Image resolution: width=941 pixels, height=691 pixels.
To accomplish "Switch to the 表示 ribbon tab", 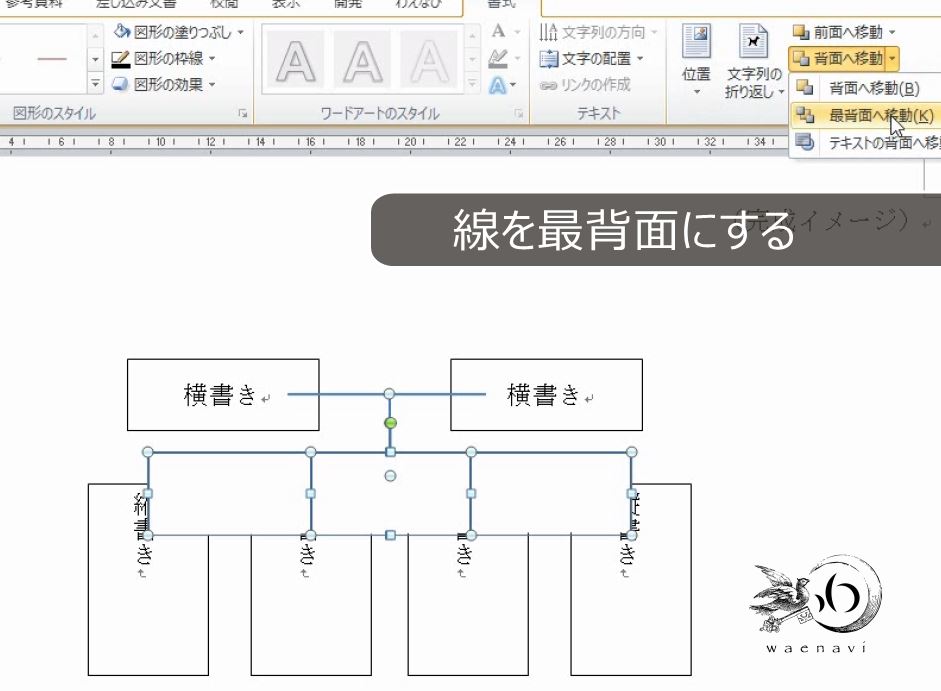I will click(x=286, y=4).
